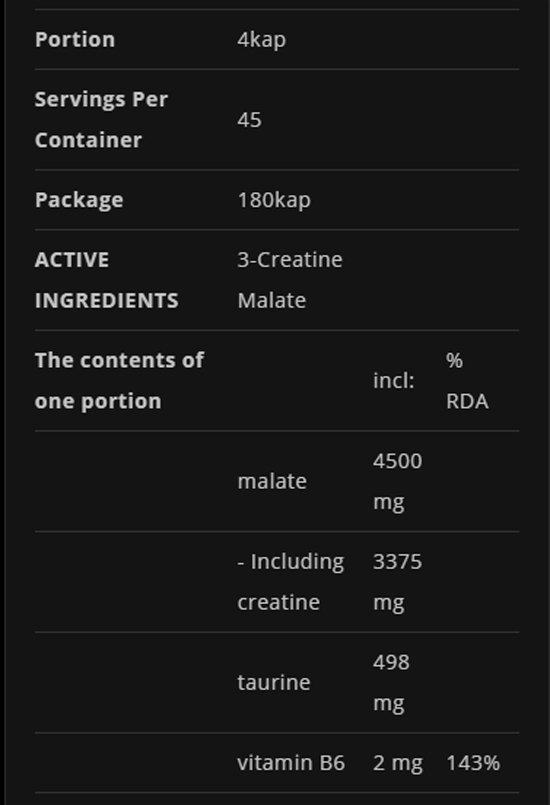Select the vitamin B6 ingredient name
This screenshot has height=805, width=550.
291,763
